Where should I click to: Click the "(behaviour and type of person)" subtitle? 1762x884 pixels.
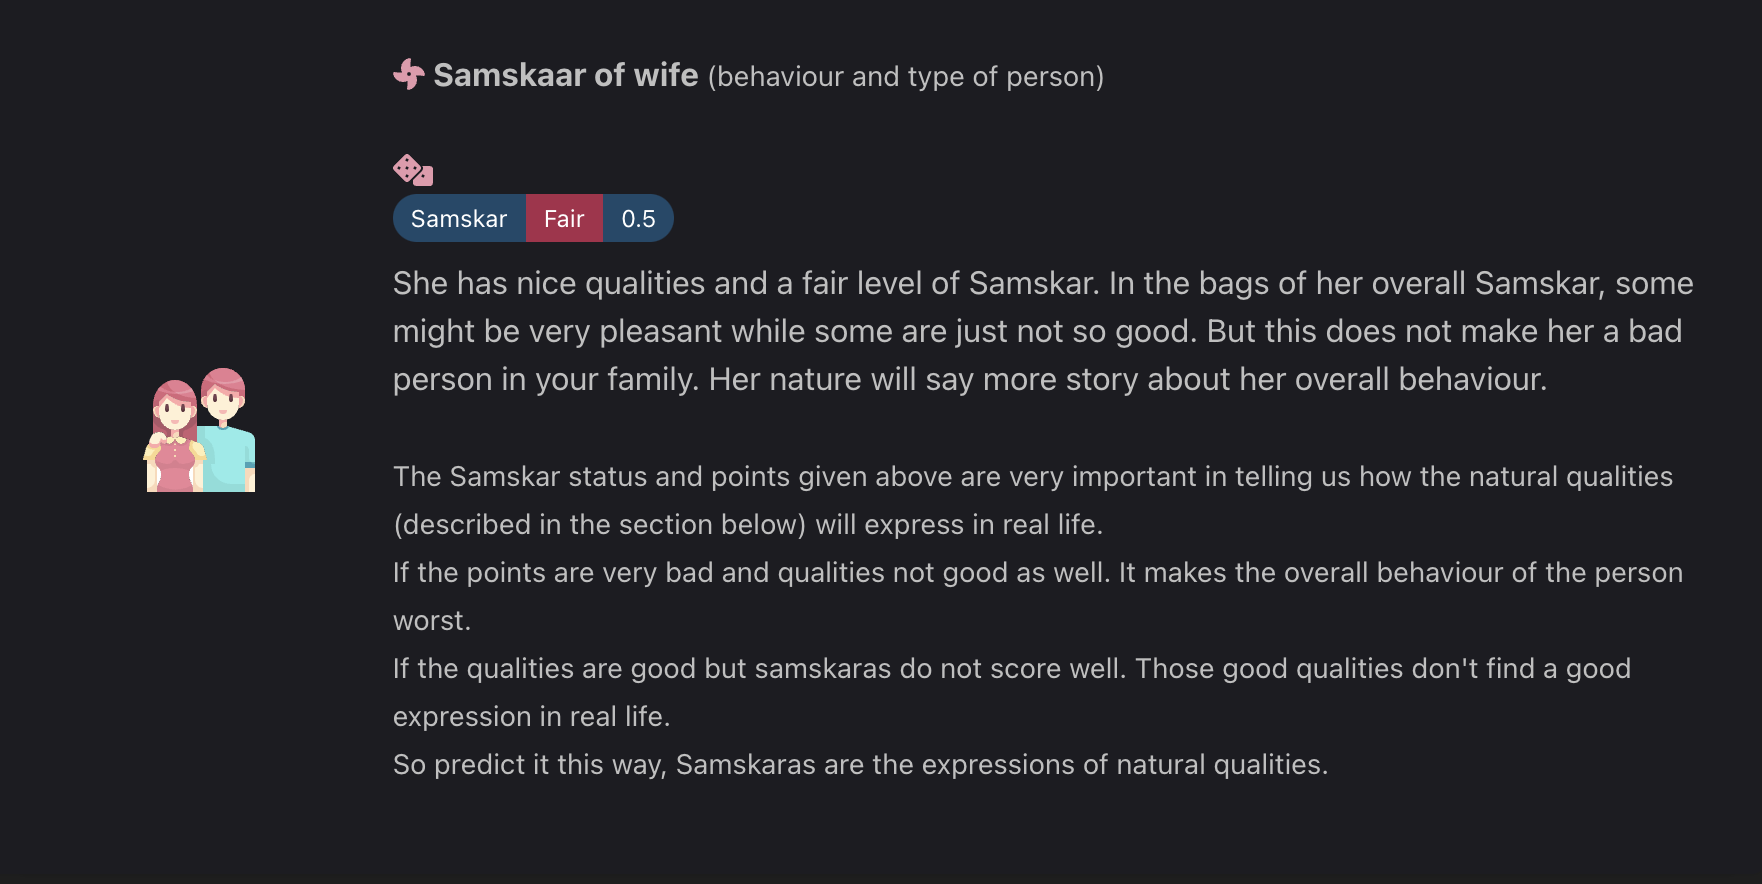(905, 77)
